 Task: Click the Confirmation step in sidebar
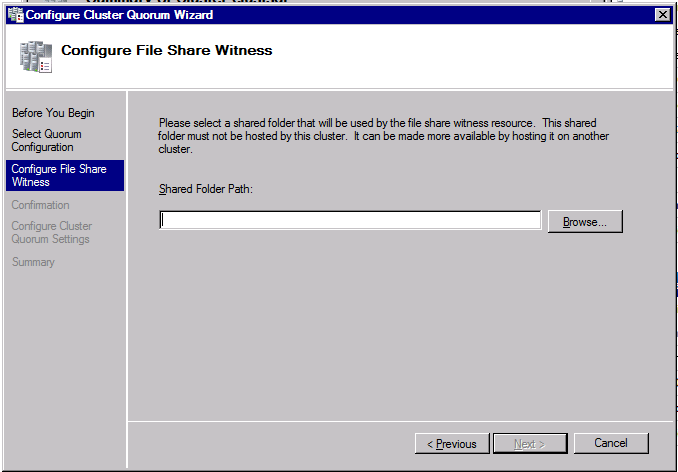tap(41, 205)
